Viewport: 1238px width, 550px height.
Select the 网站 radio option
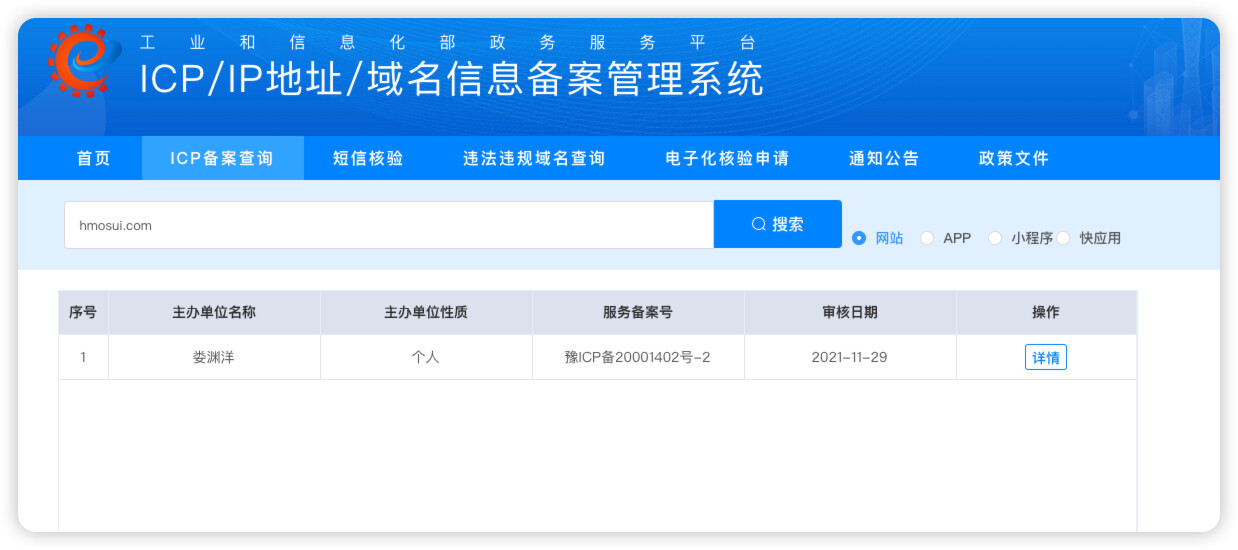tap(859, 238)
